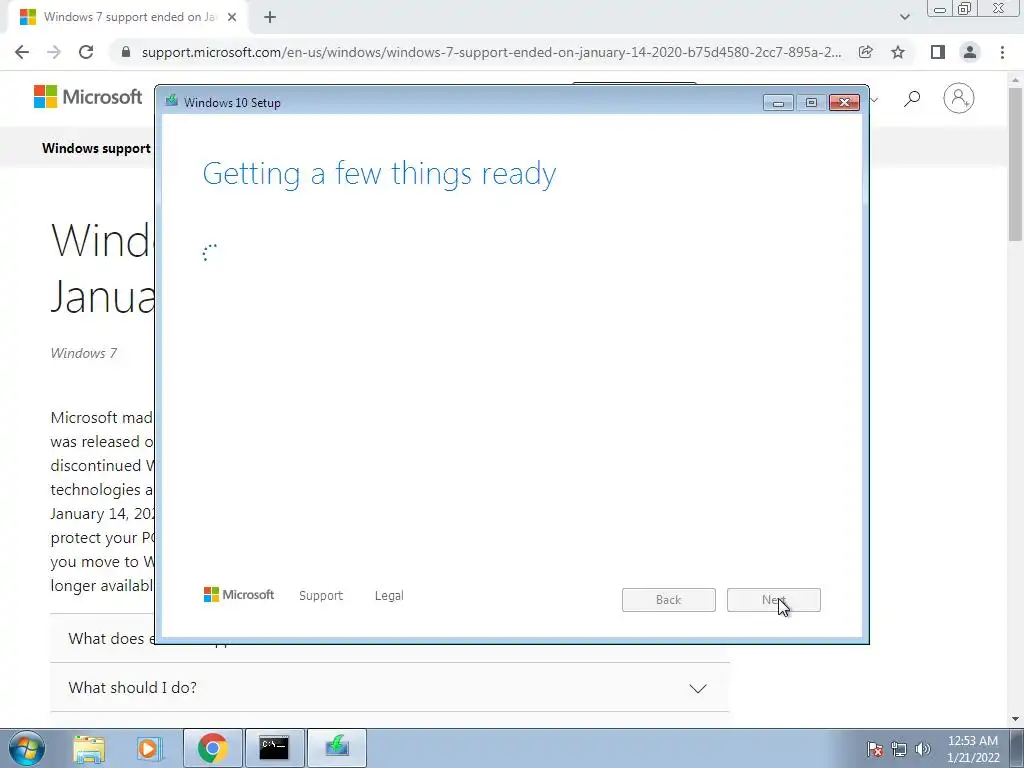This screenshot has width=1024, height=768.
Task: Click the padlock site info icon
Action: [126, 52]
